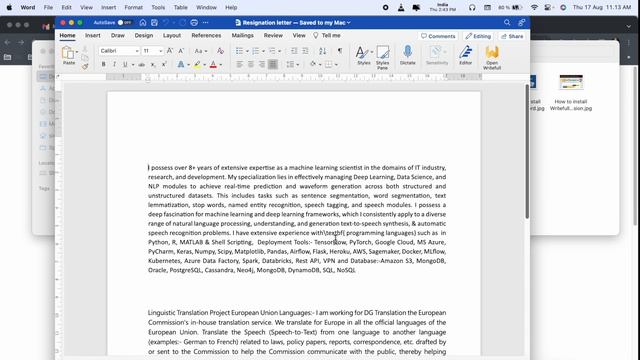640x360 pixels.
Task: Switch to the Draw ribbon tab
Action: [118, 36]
